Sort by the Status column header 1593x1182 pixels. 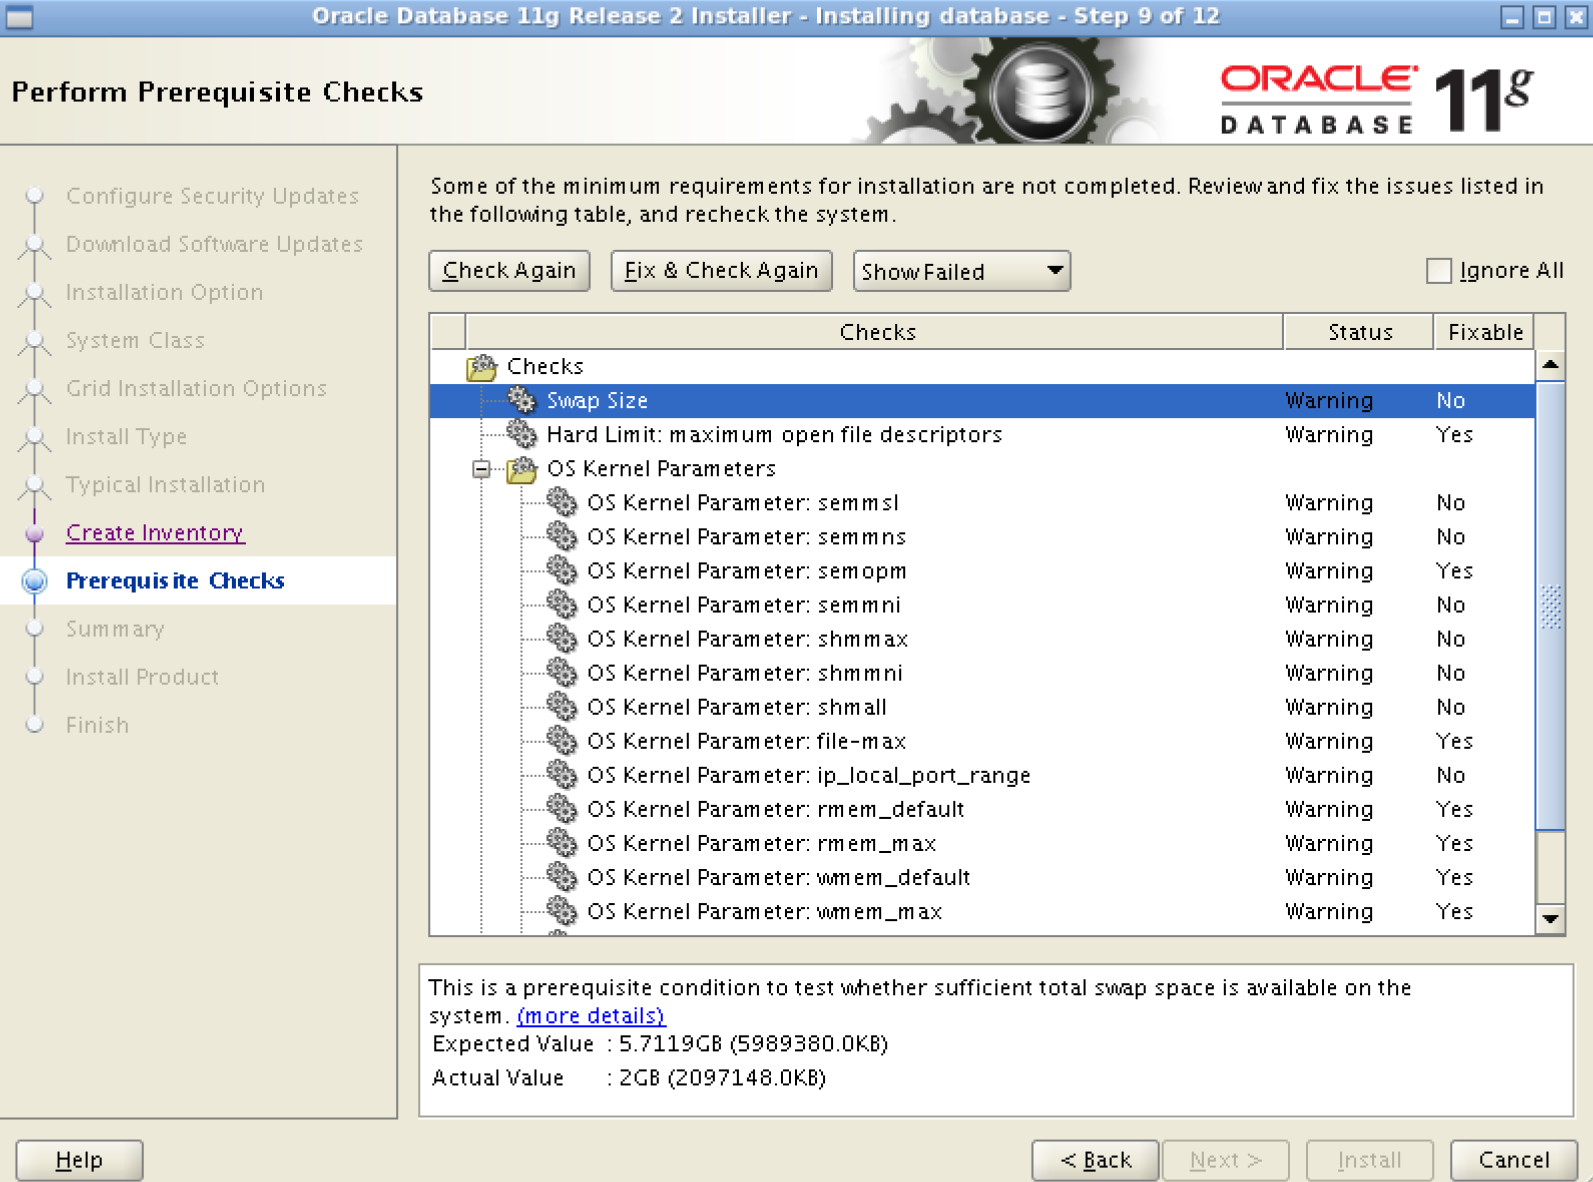pos(1359,332)
